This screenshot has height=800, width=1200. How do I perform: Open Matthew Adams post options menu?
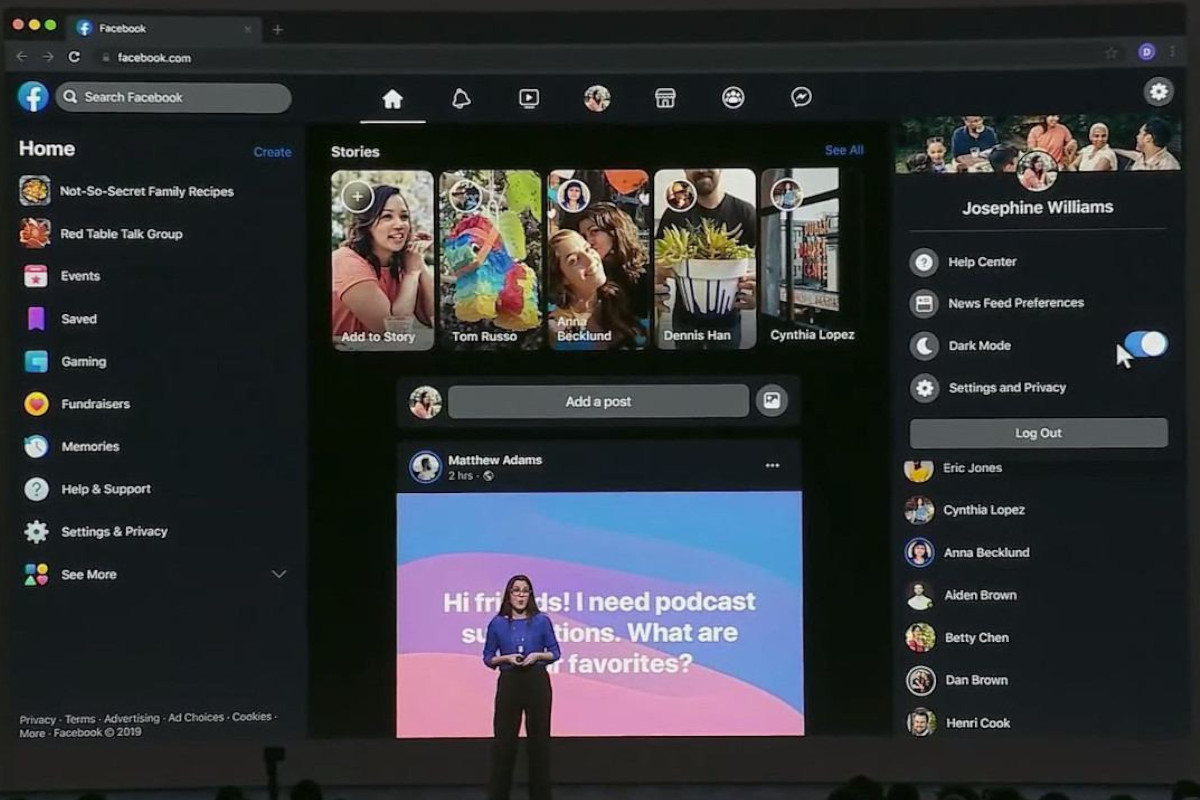[772, 465]
